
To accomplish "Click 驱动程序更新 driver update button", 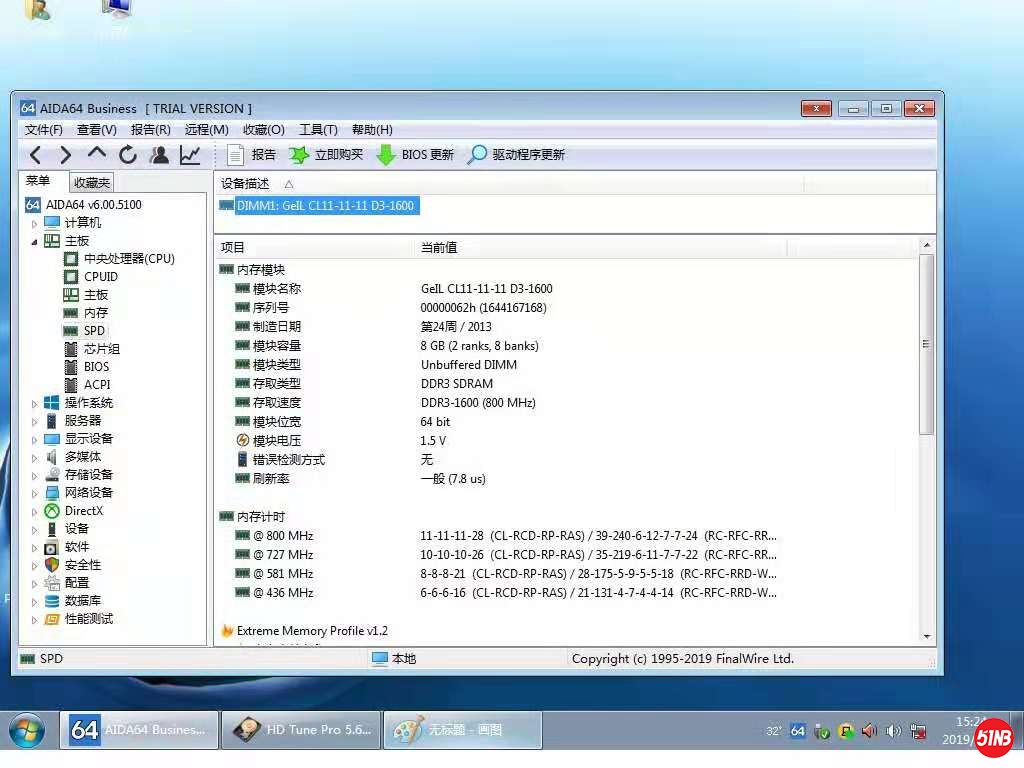I will (516, 155).
